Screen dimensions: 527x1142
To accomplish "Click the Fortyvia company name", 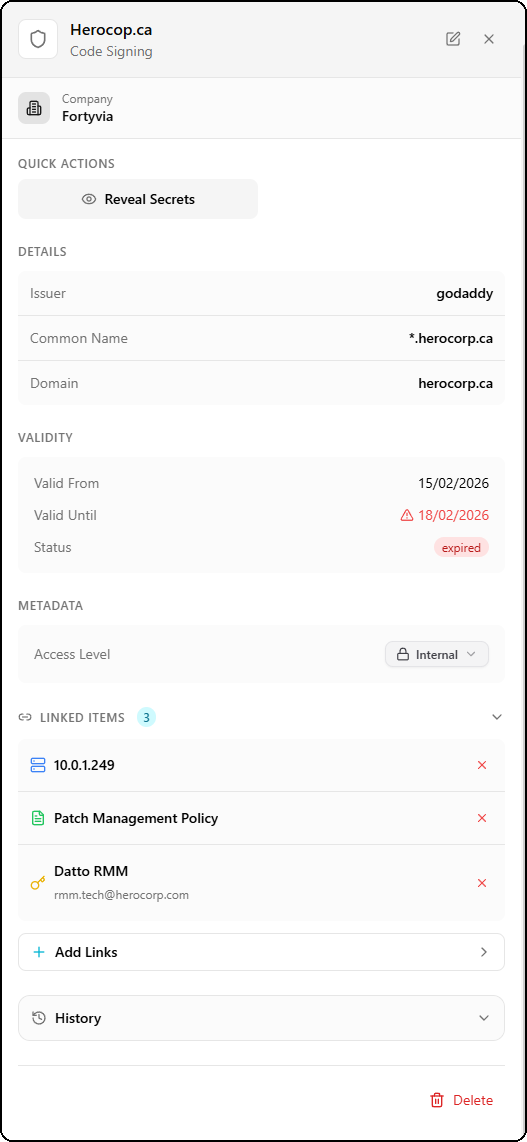I will coord(87,116).
